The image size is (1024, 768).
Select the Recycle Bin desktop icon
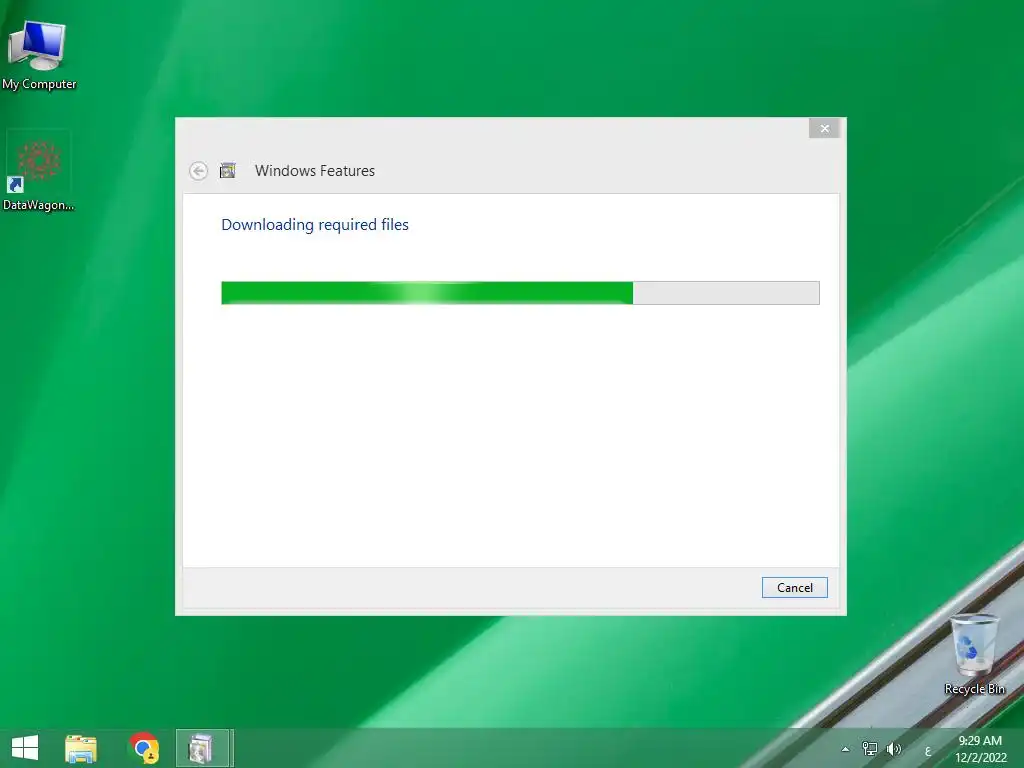click(974, 654)
